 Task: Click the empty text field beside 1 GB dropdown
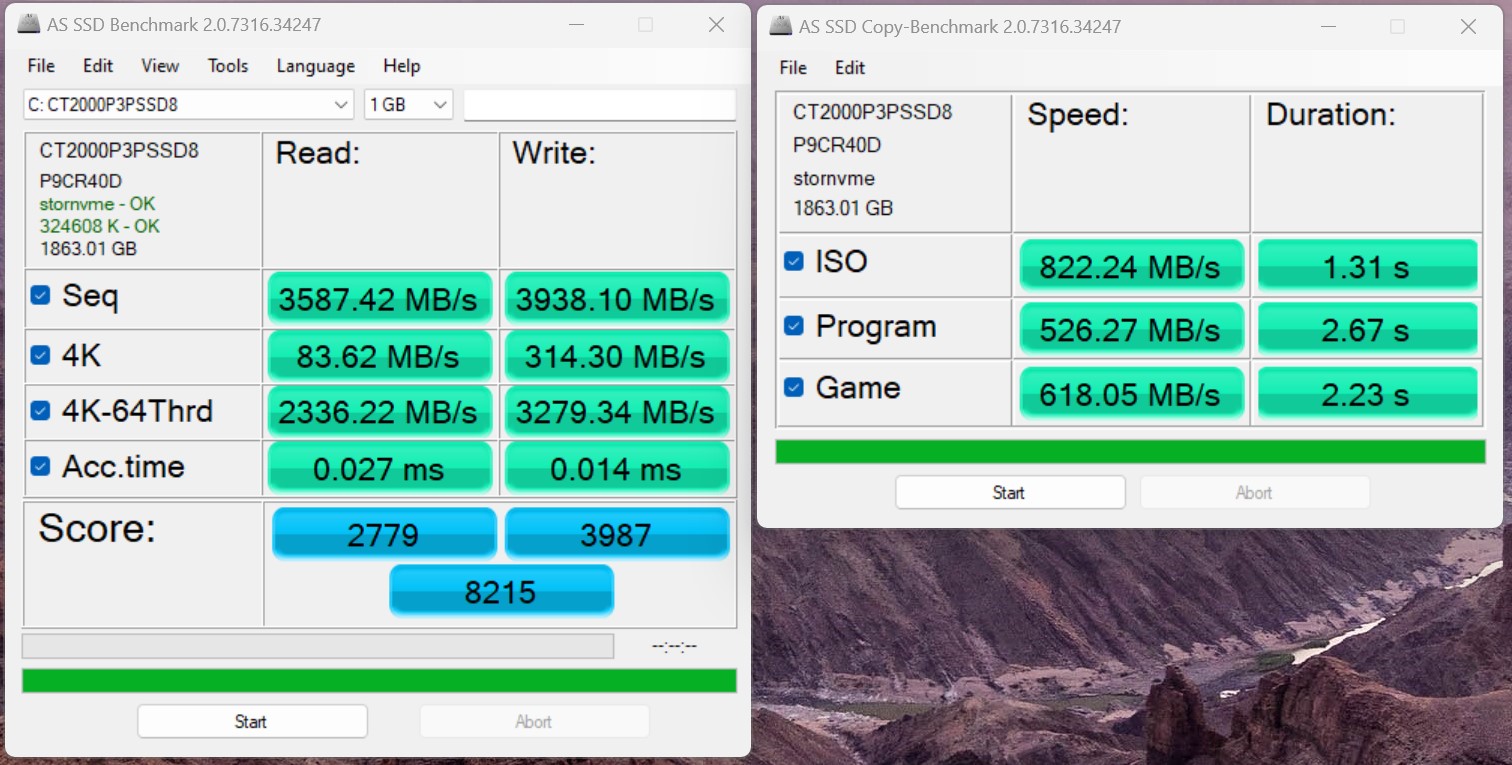coord(600,104)
